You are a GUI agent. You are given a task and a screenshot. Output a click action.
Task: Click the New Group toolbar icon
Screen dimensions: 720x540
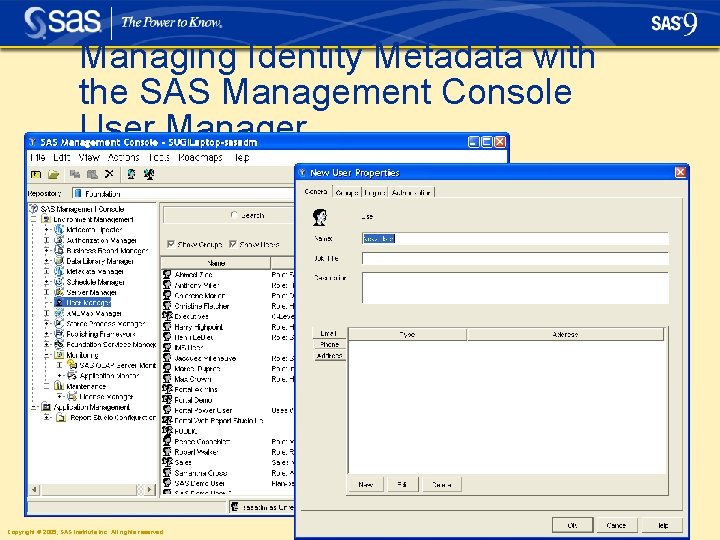(149, 174)
